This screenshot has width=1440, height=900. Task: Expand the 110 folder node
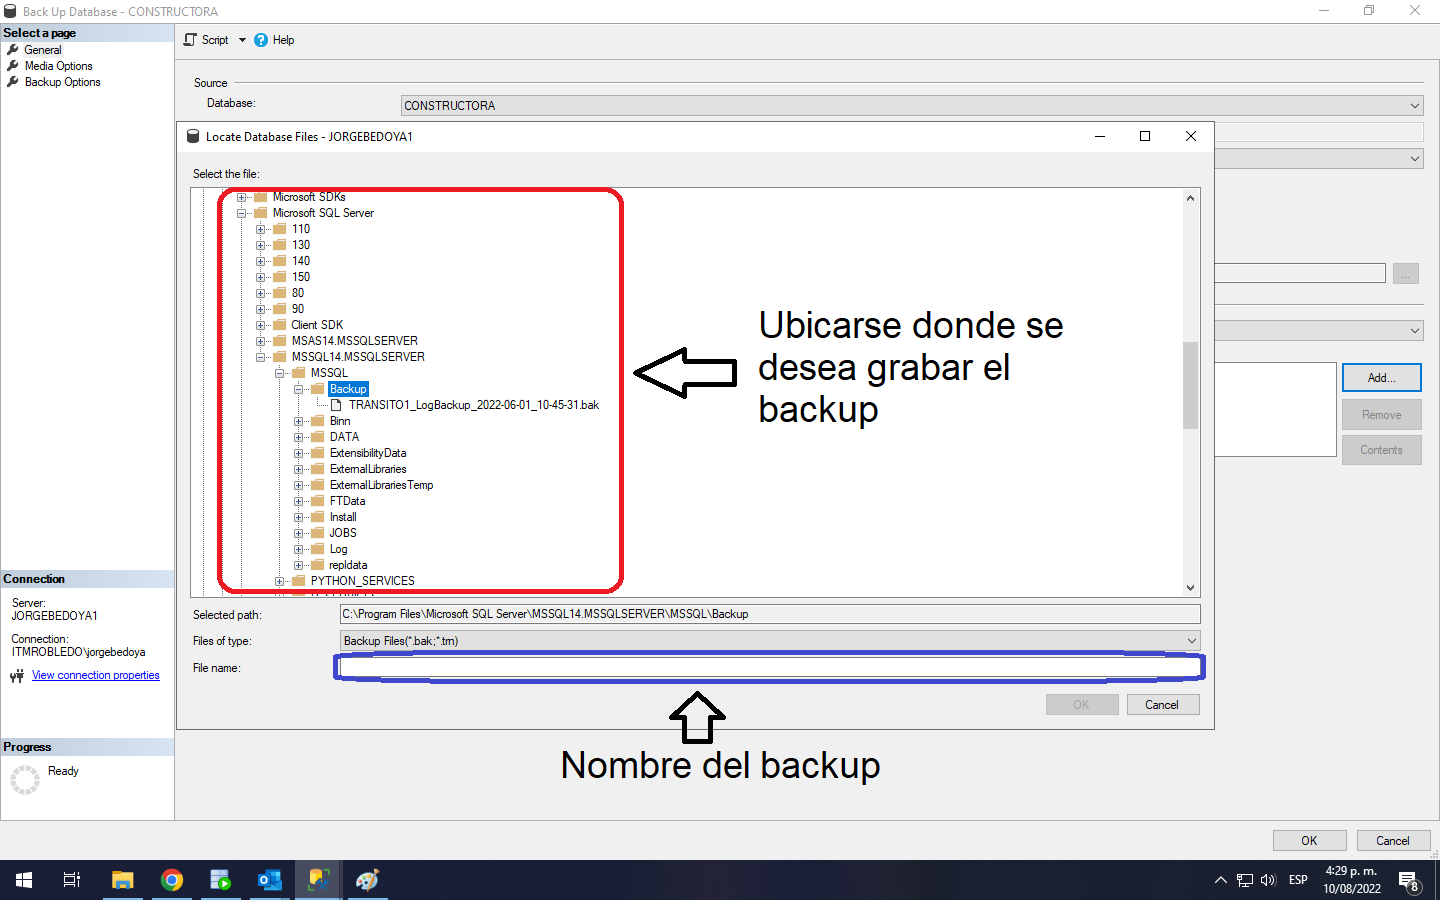pyautogui.click(x=260, y=229)
